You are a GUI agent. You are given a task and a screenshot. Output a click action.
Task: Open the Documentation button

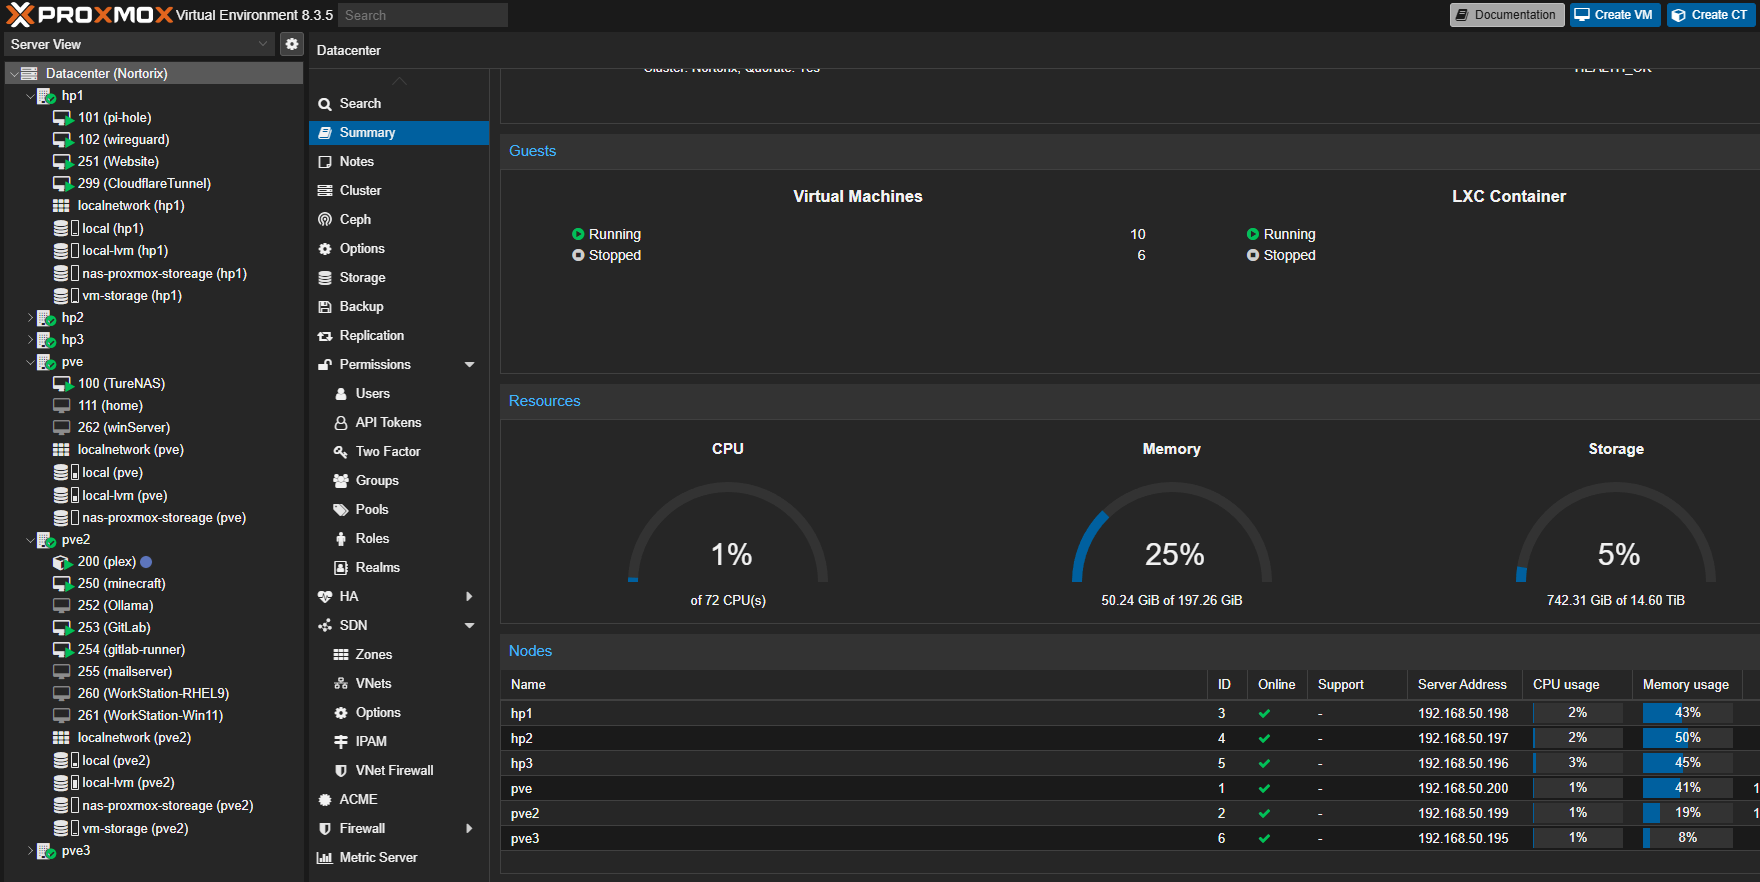1507,15
